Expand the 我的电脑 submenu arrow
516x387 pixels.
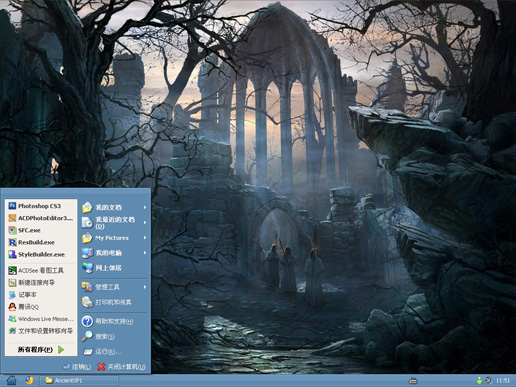(x=145, y=253)
